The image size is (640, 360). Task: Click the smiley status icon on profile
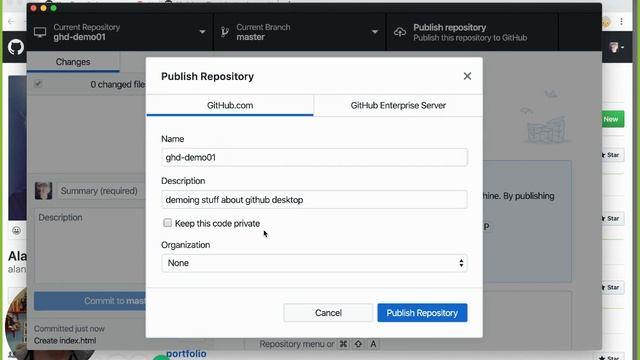(16, 231)
